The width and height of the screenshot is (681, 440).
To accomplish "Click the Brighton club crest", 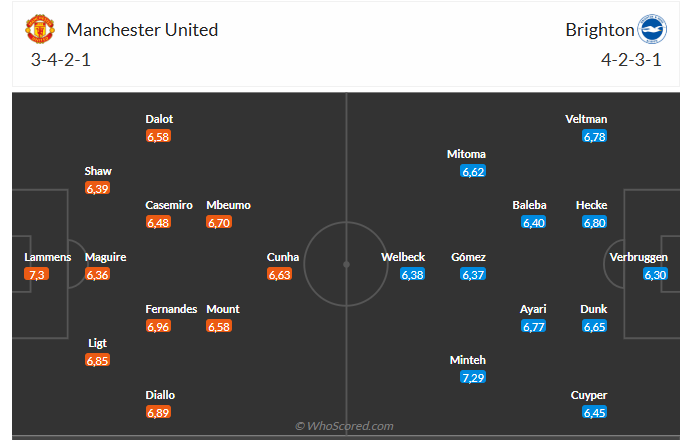I will 653,30.
